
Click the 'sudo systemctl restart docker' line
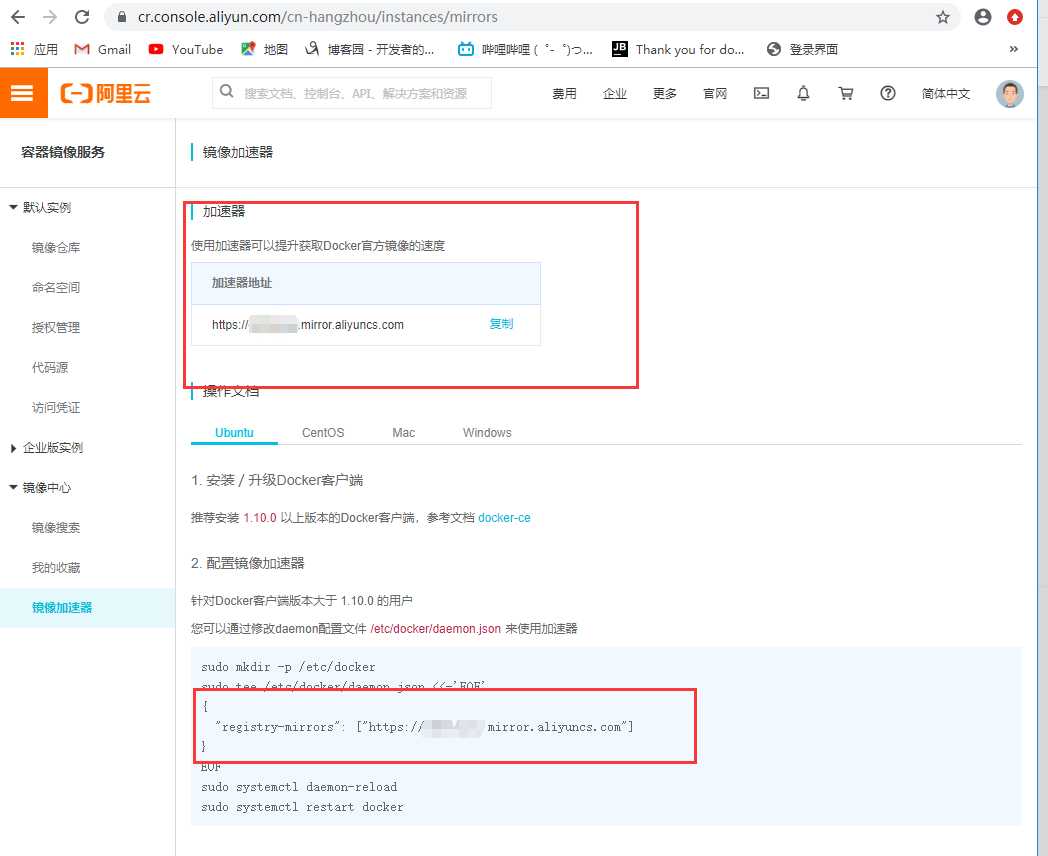[x=302, y=807]
